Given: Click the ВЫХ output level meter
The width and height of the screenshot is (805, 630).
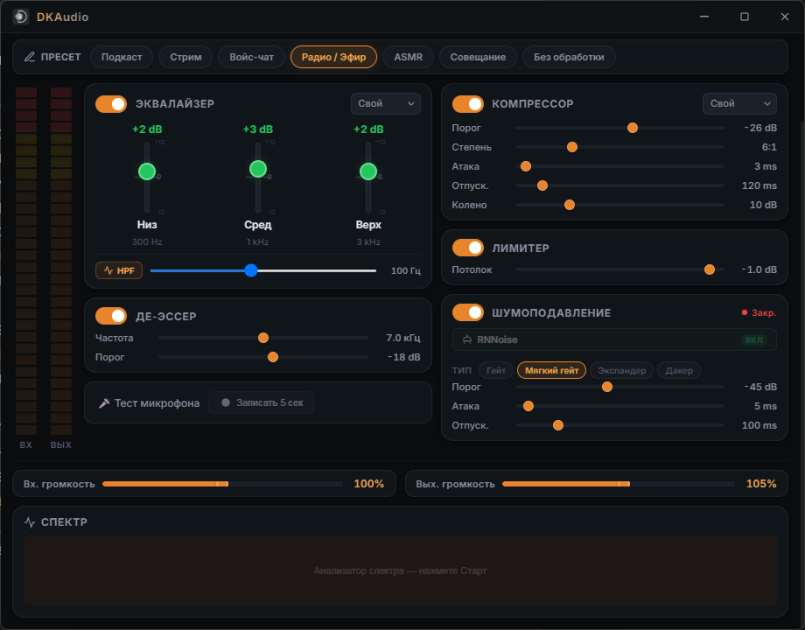Looking at the screenshot, I should [x=61, y=261].
